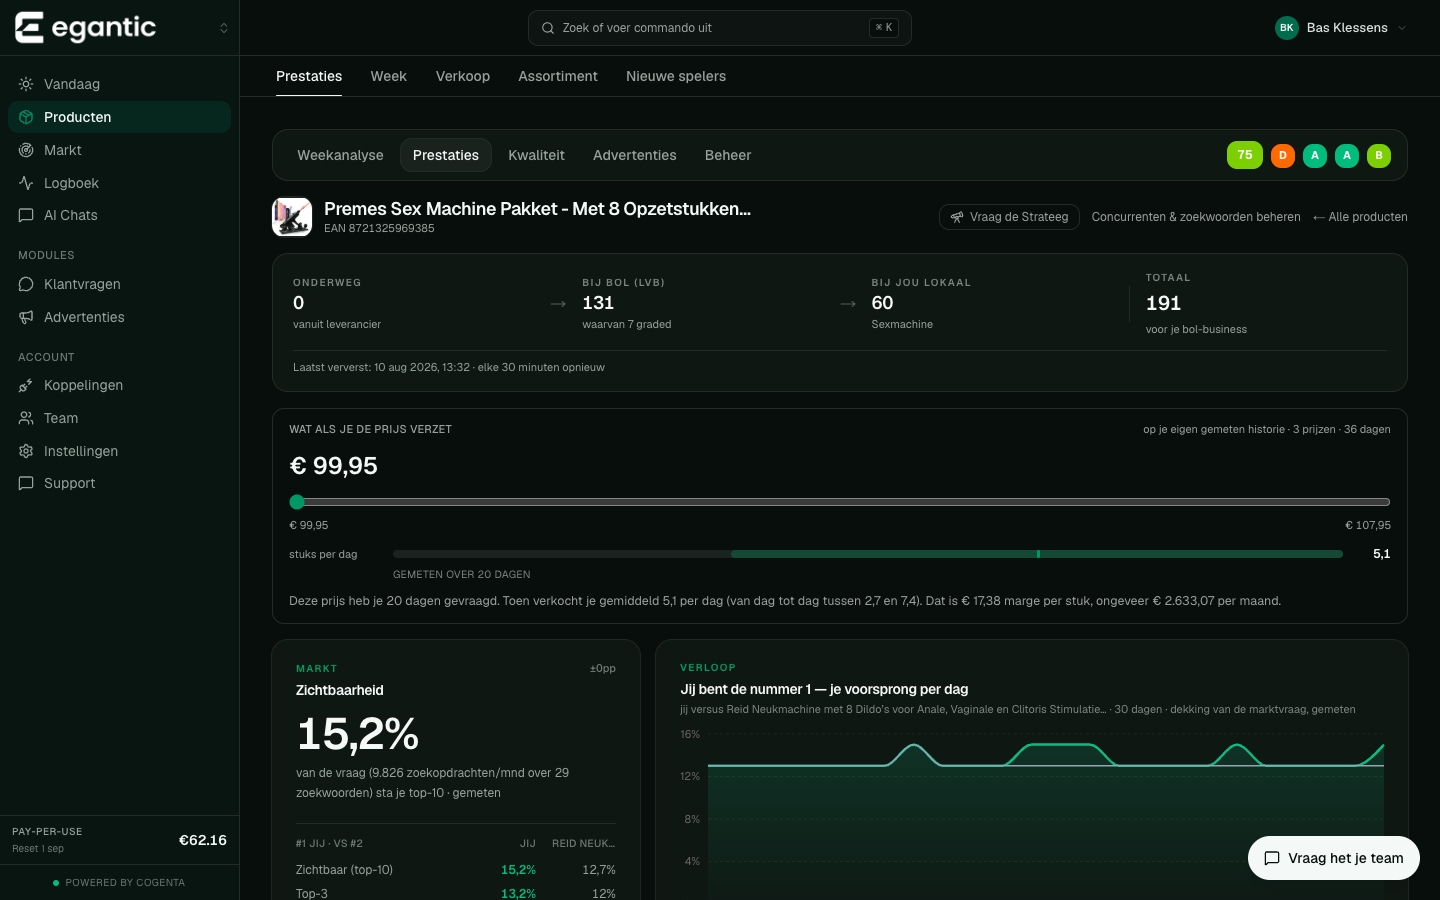Image resolution: width=1440 pixels, height=900 pixels.
Task: Click the ±0pp change indicator
Action: 603,668
